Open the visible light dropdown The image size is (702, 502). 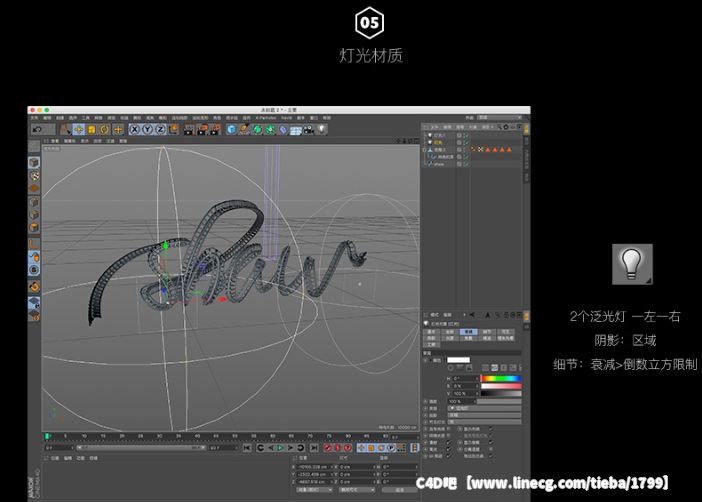click(485, 422)
